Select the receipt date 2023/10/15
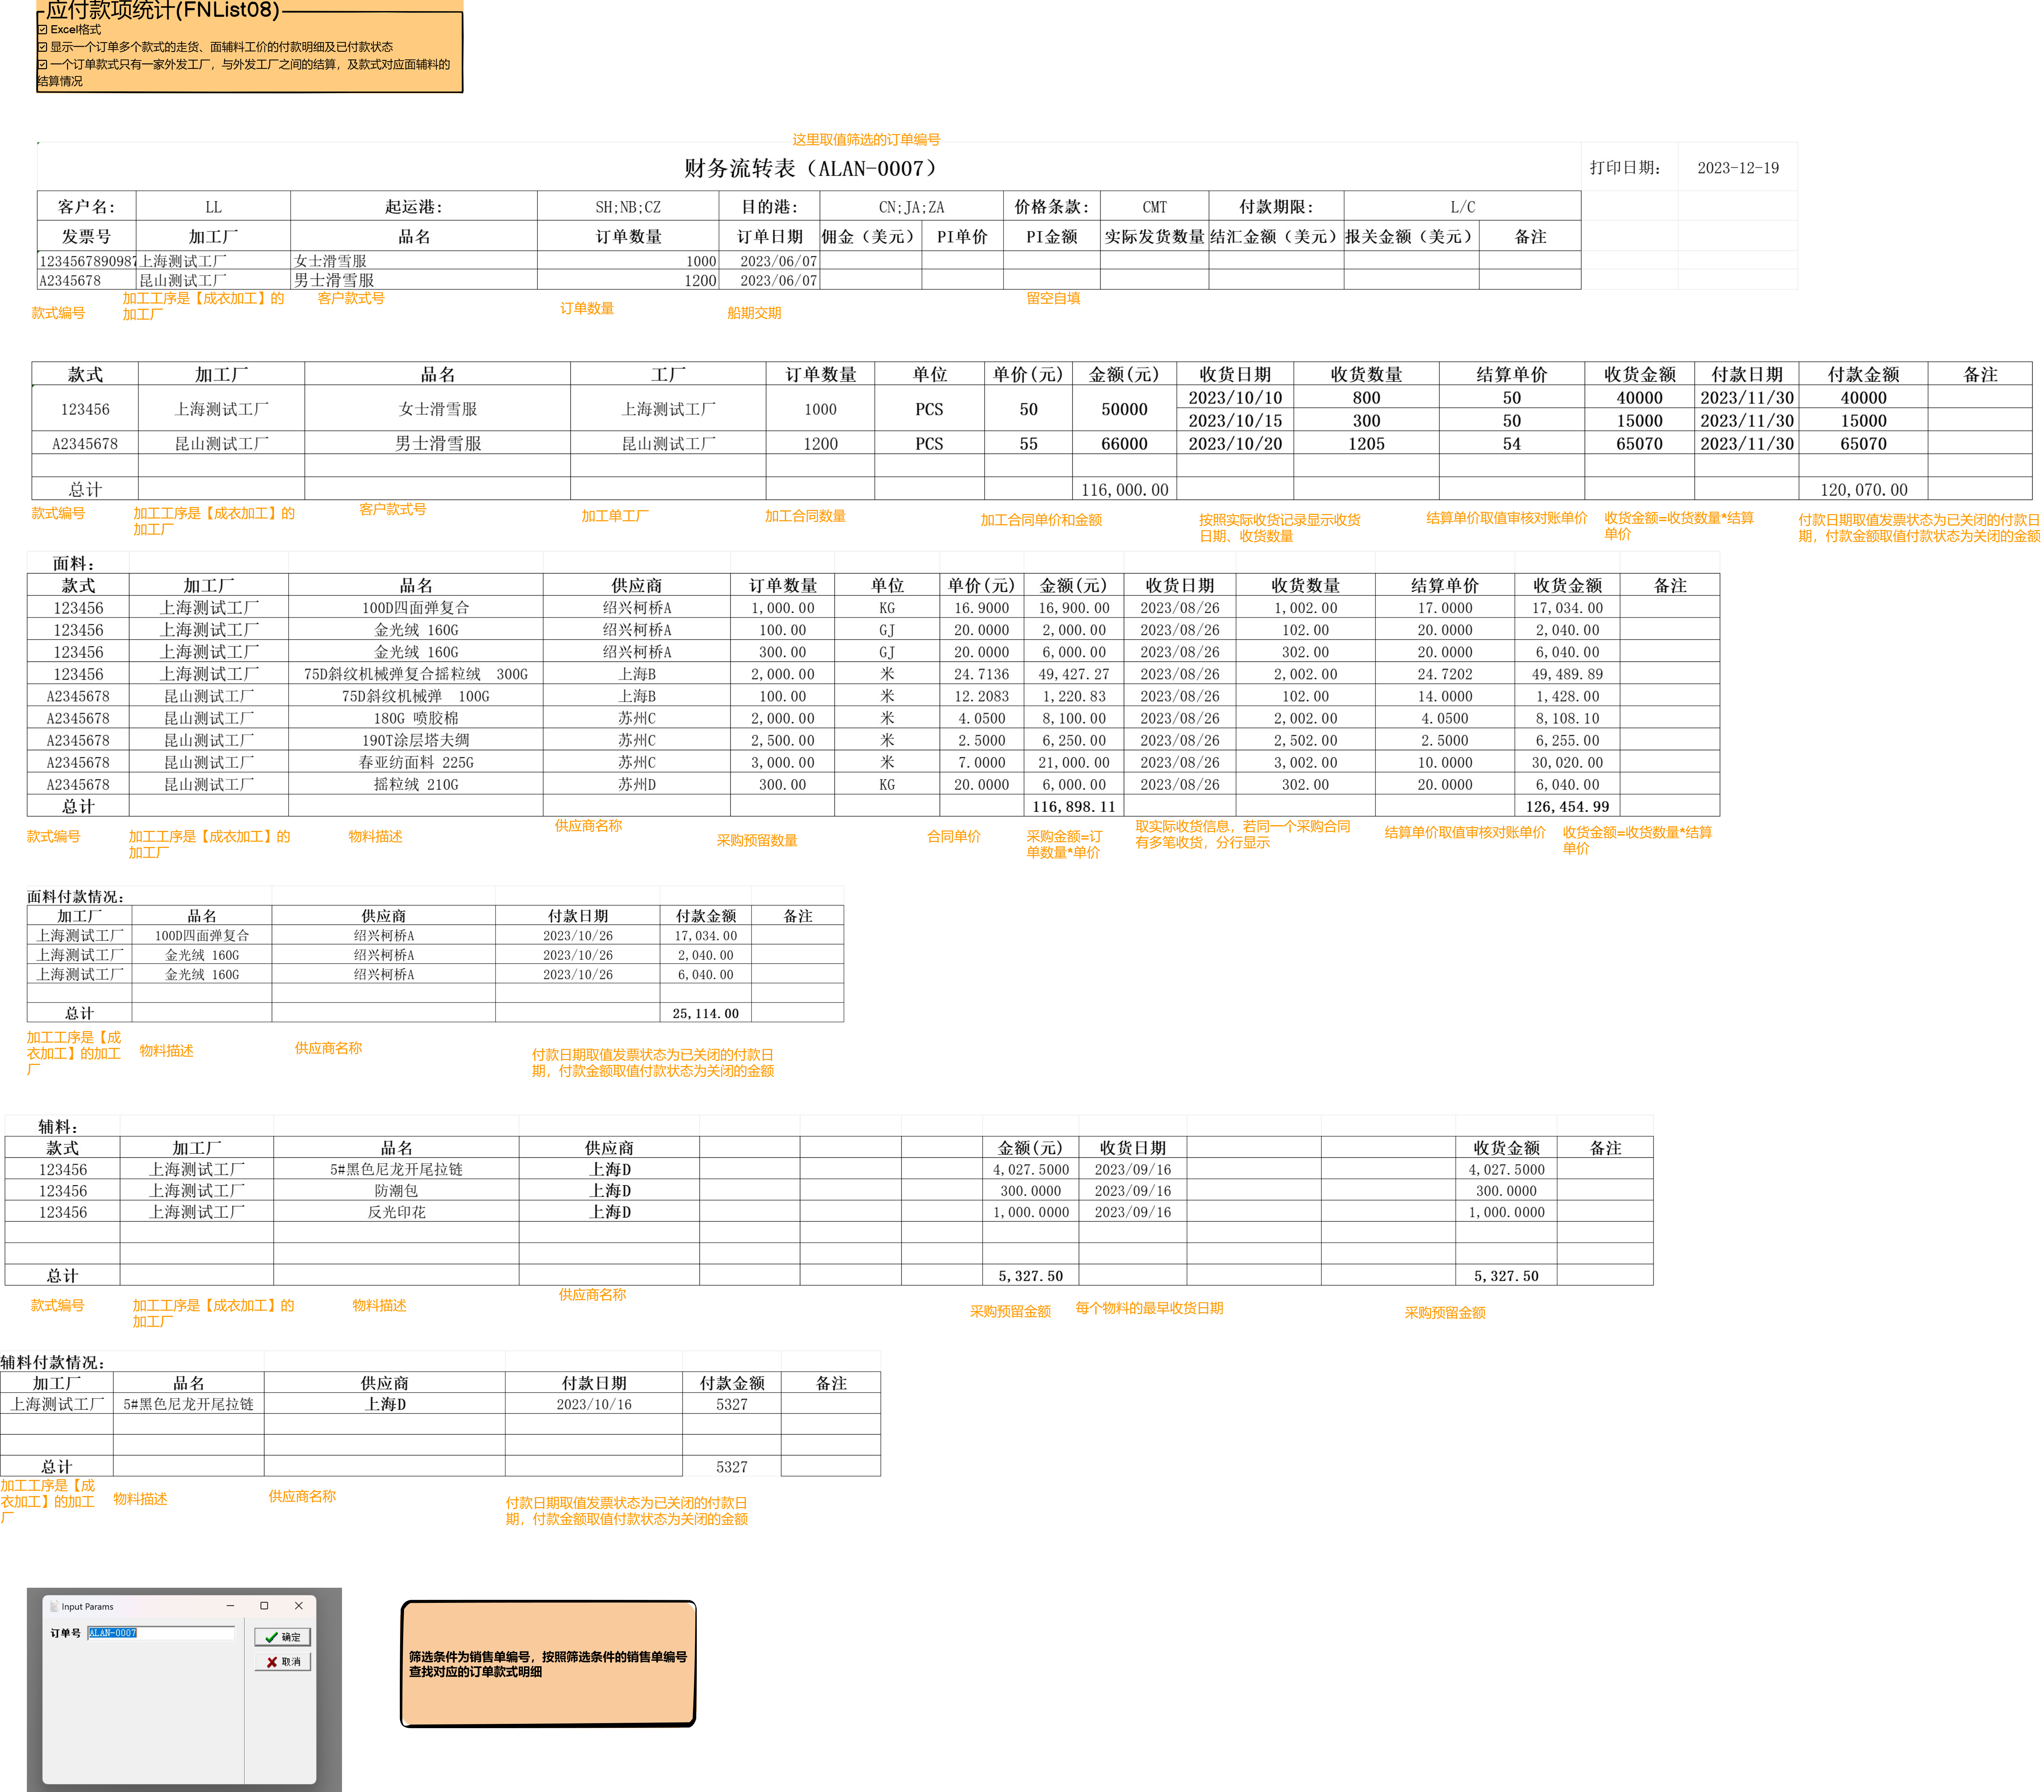2044x1792 pixels. [1235, 421]
